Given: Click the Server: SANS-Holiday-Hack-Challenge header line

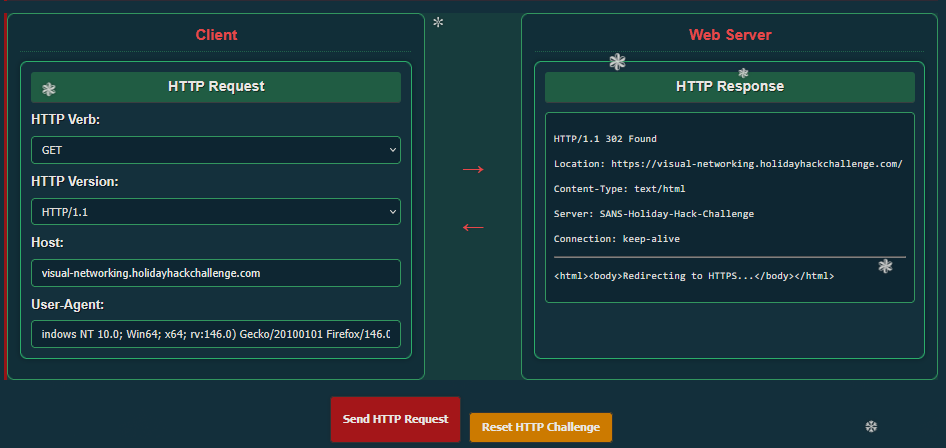Looking at the screenshot, I should [x=653, y=214].
